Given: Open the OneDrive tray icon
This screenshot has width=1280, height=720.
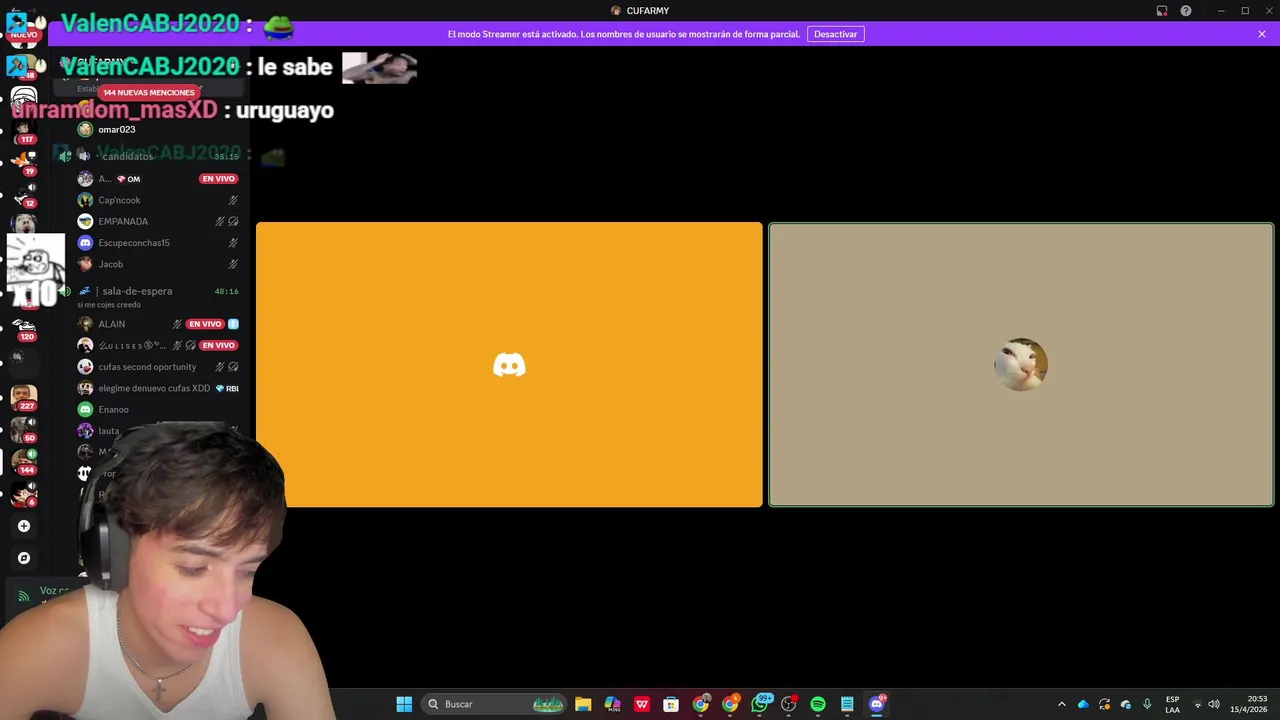Looking at the screenshot, I should [1083, 704].
